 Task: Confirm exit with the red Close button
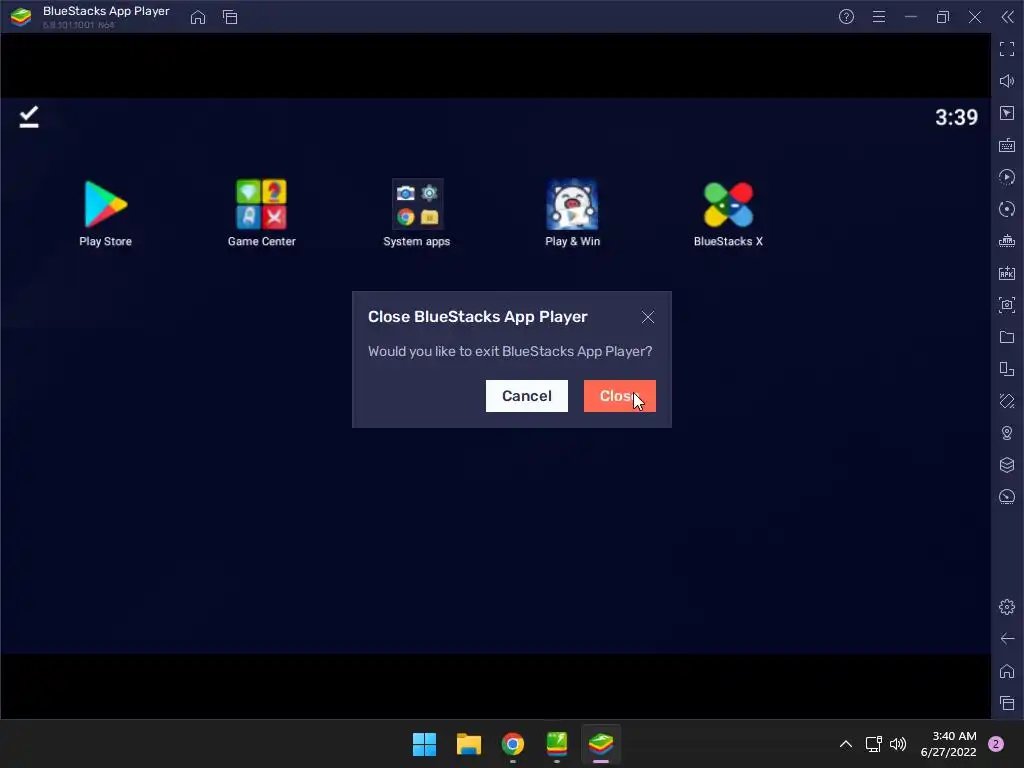click(x=620, y=396)
